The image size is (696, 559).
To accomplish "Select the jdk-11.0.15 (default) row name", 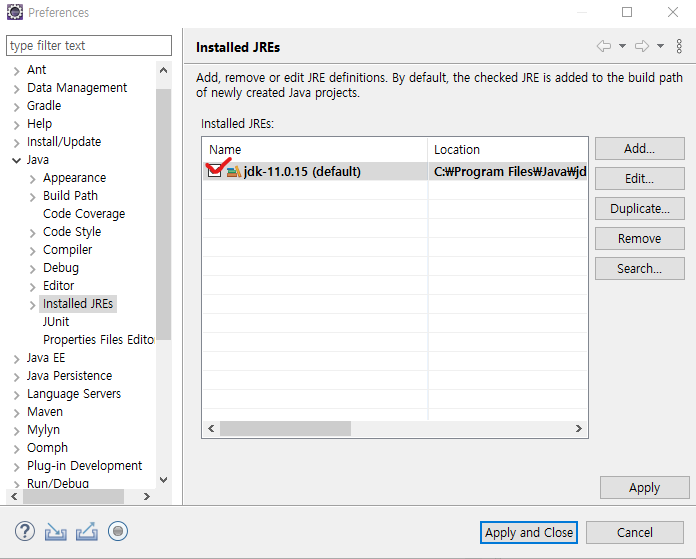I will pyautogui.click(x=302, y=171).
